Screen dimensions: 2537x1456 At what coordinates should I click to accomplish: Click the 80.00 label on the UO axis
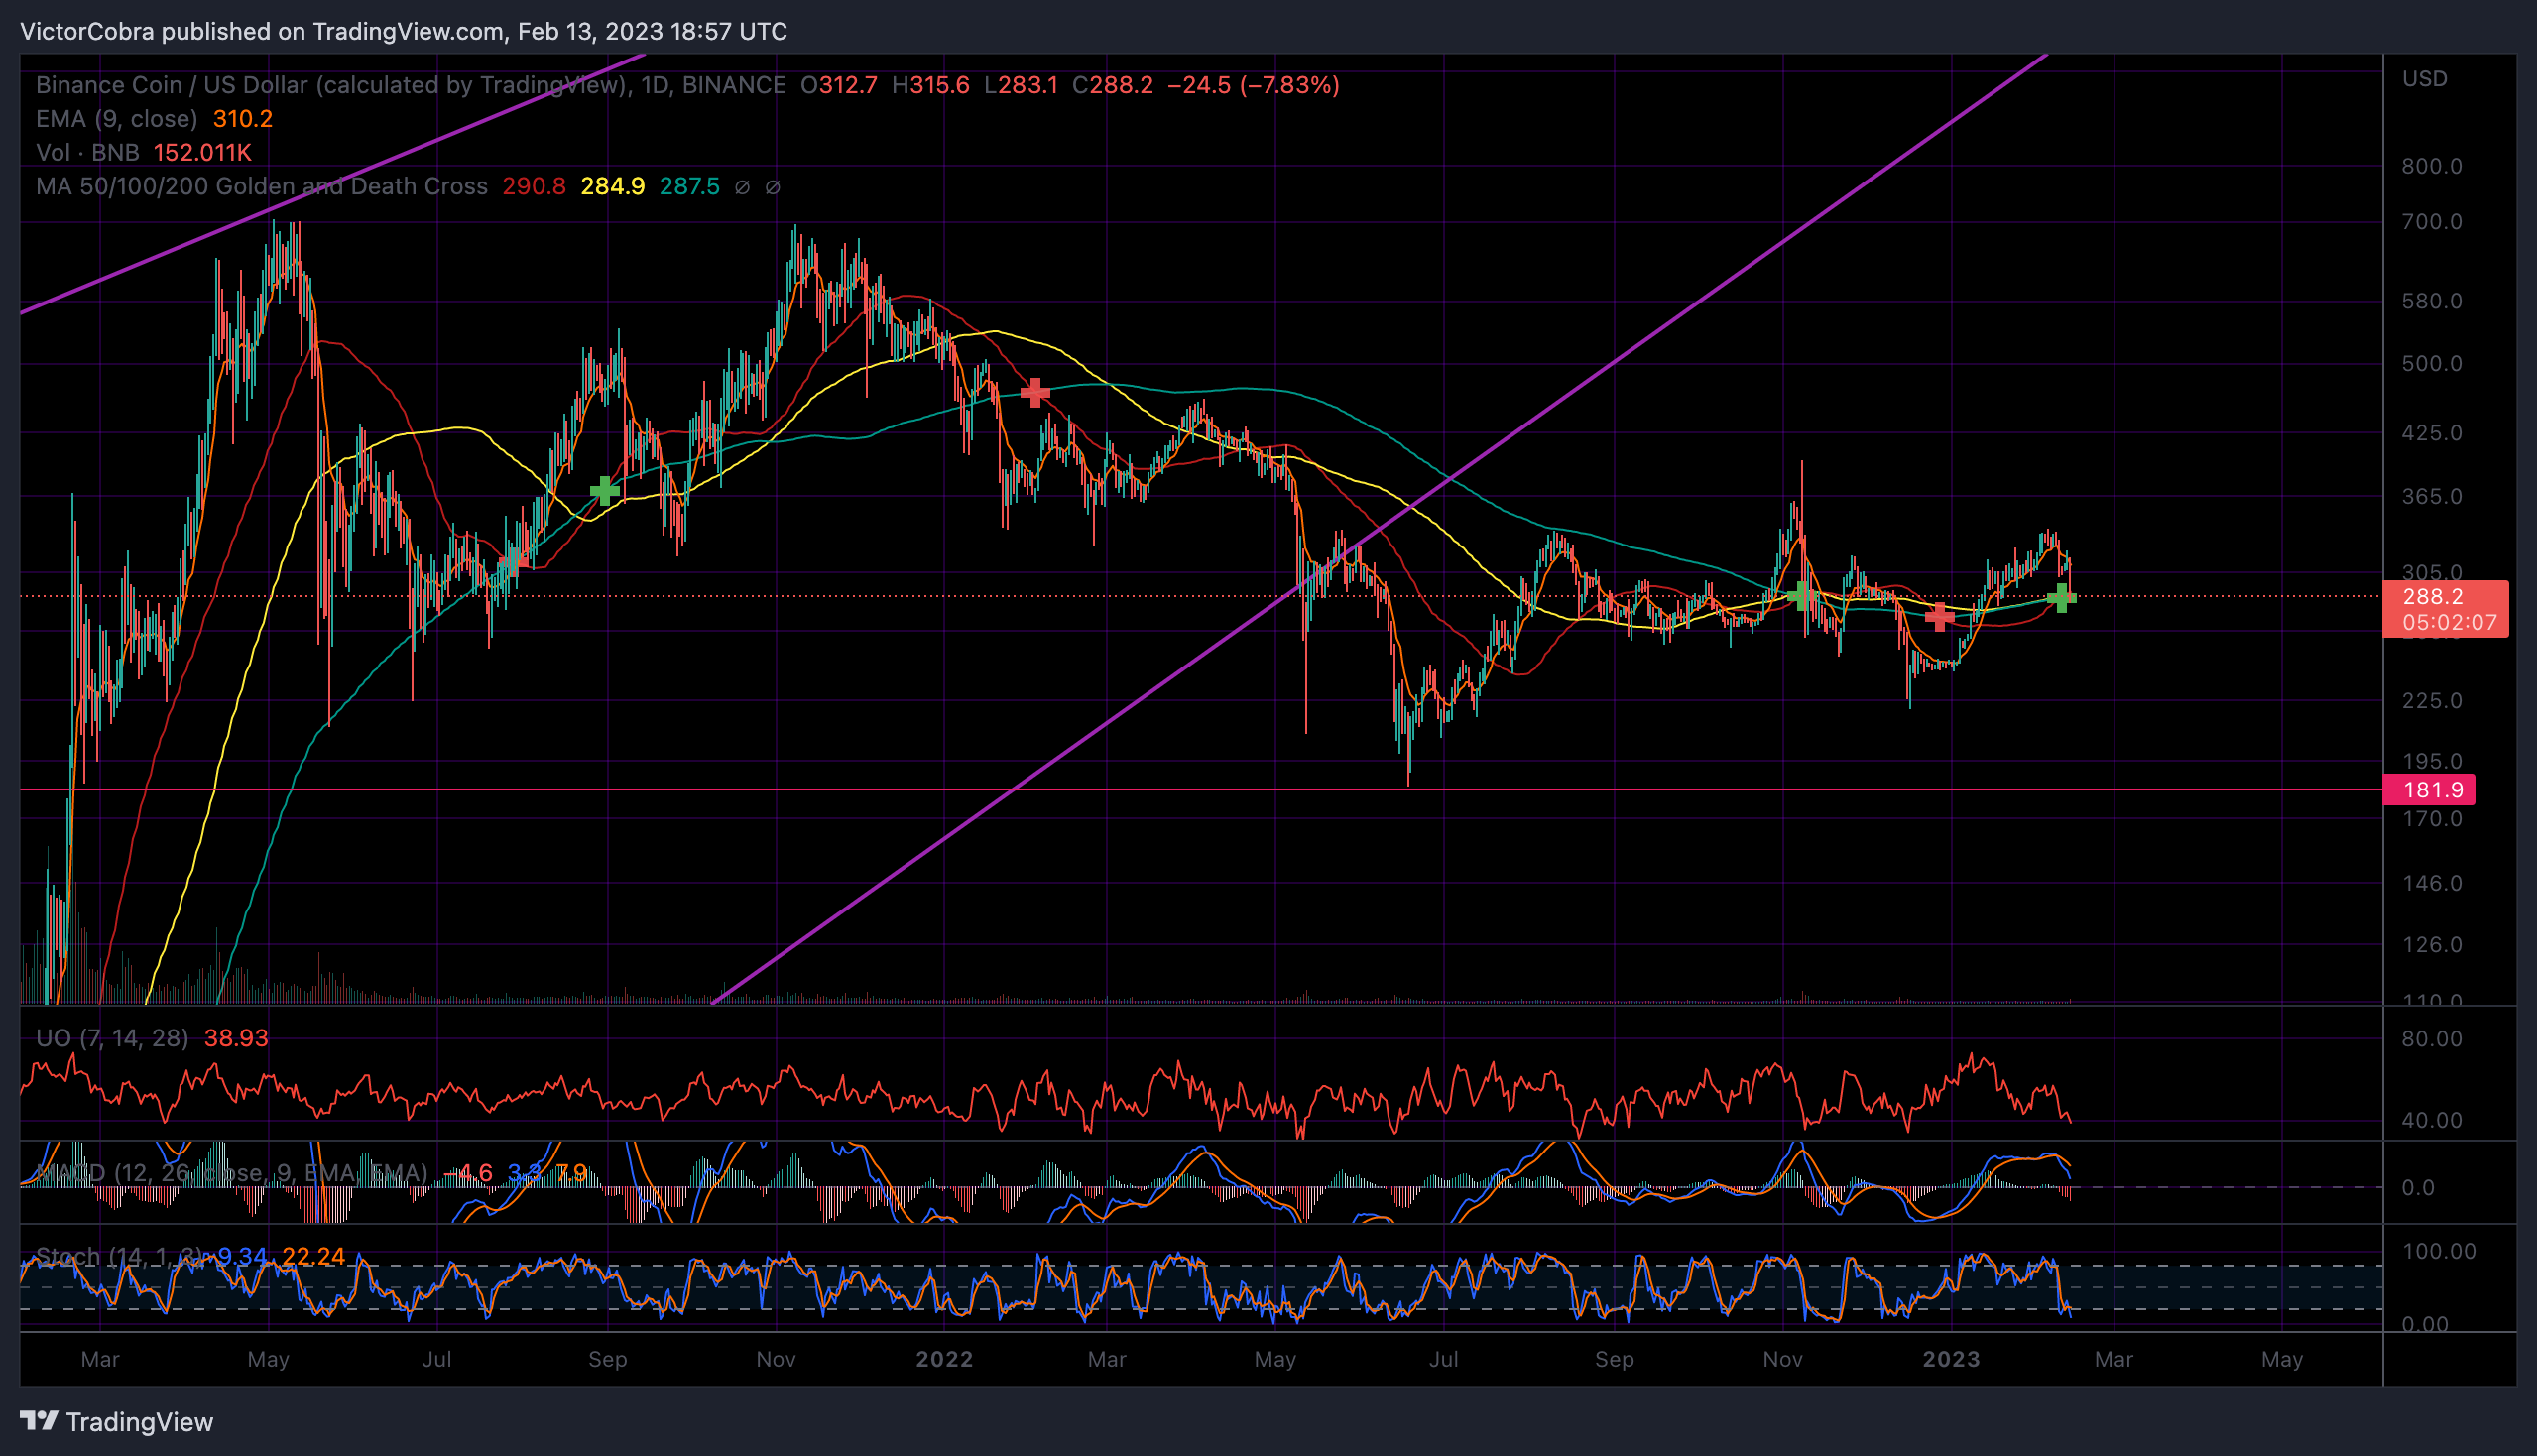click(2432, 1039)
